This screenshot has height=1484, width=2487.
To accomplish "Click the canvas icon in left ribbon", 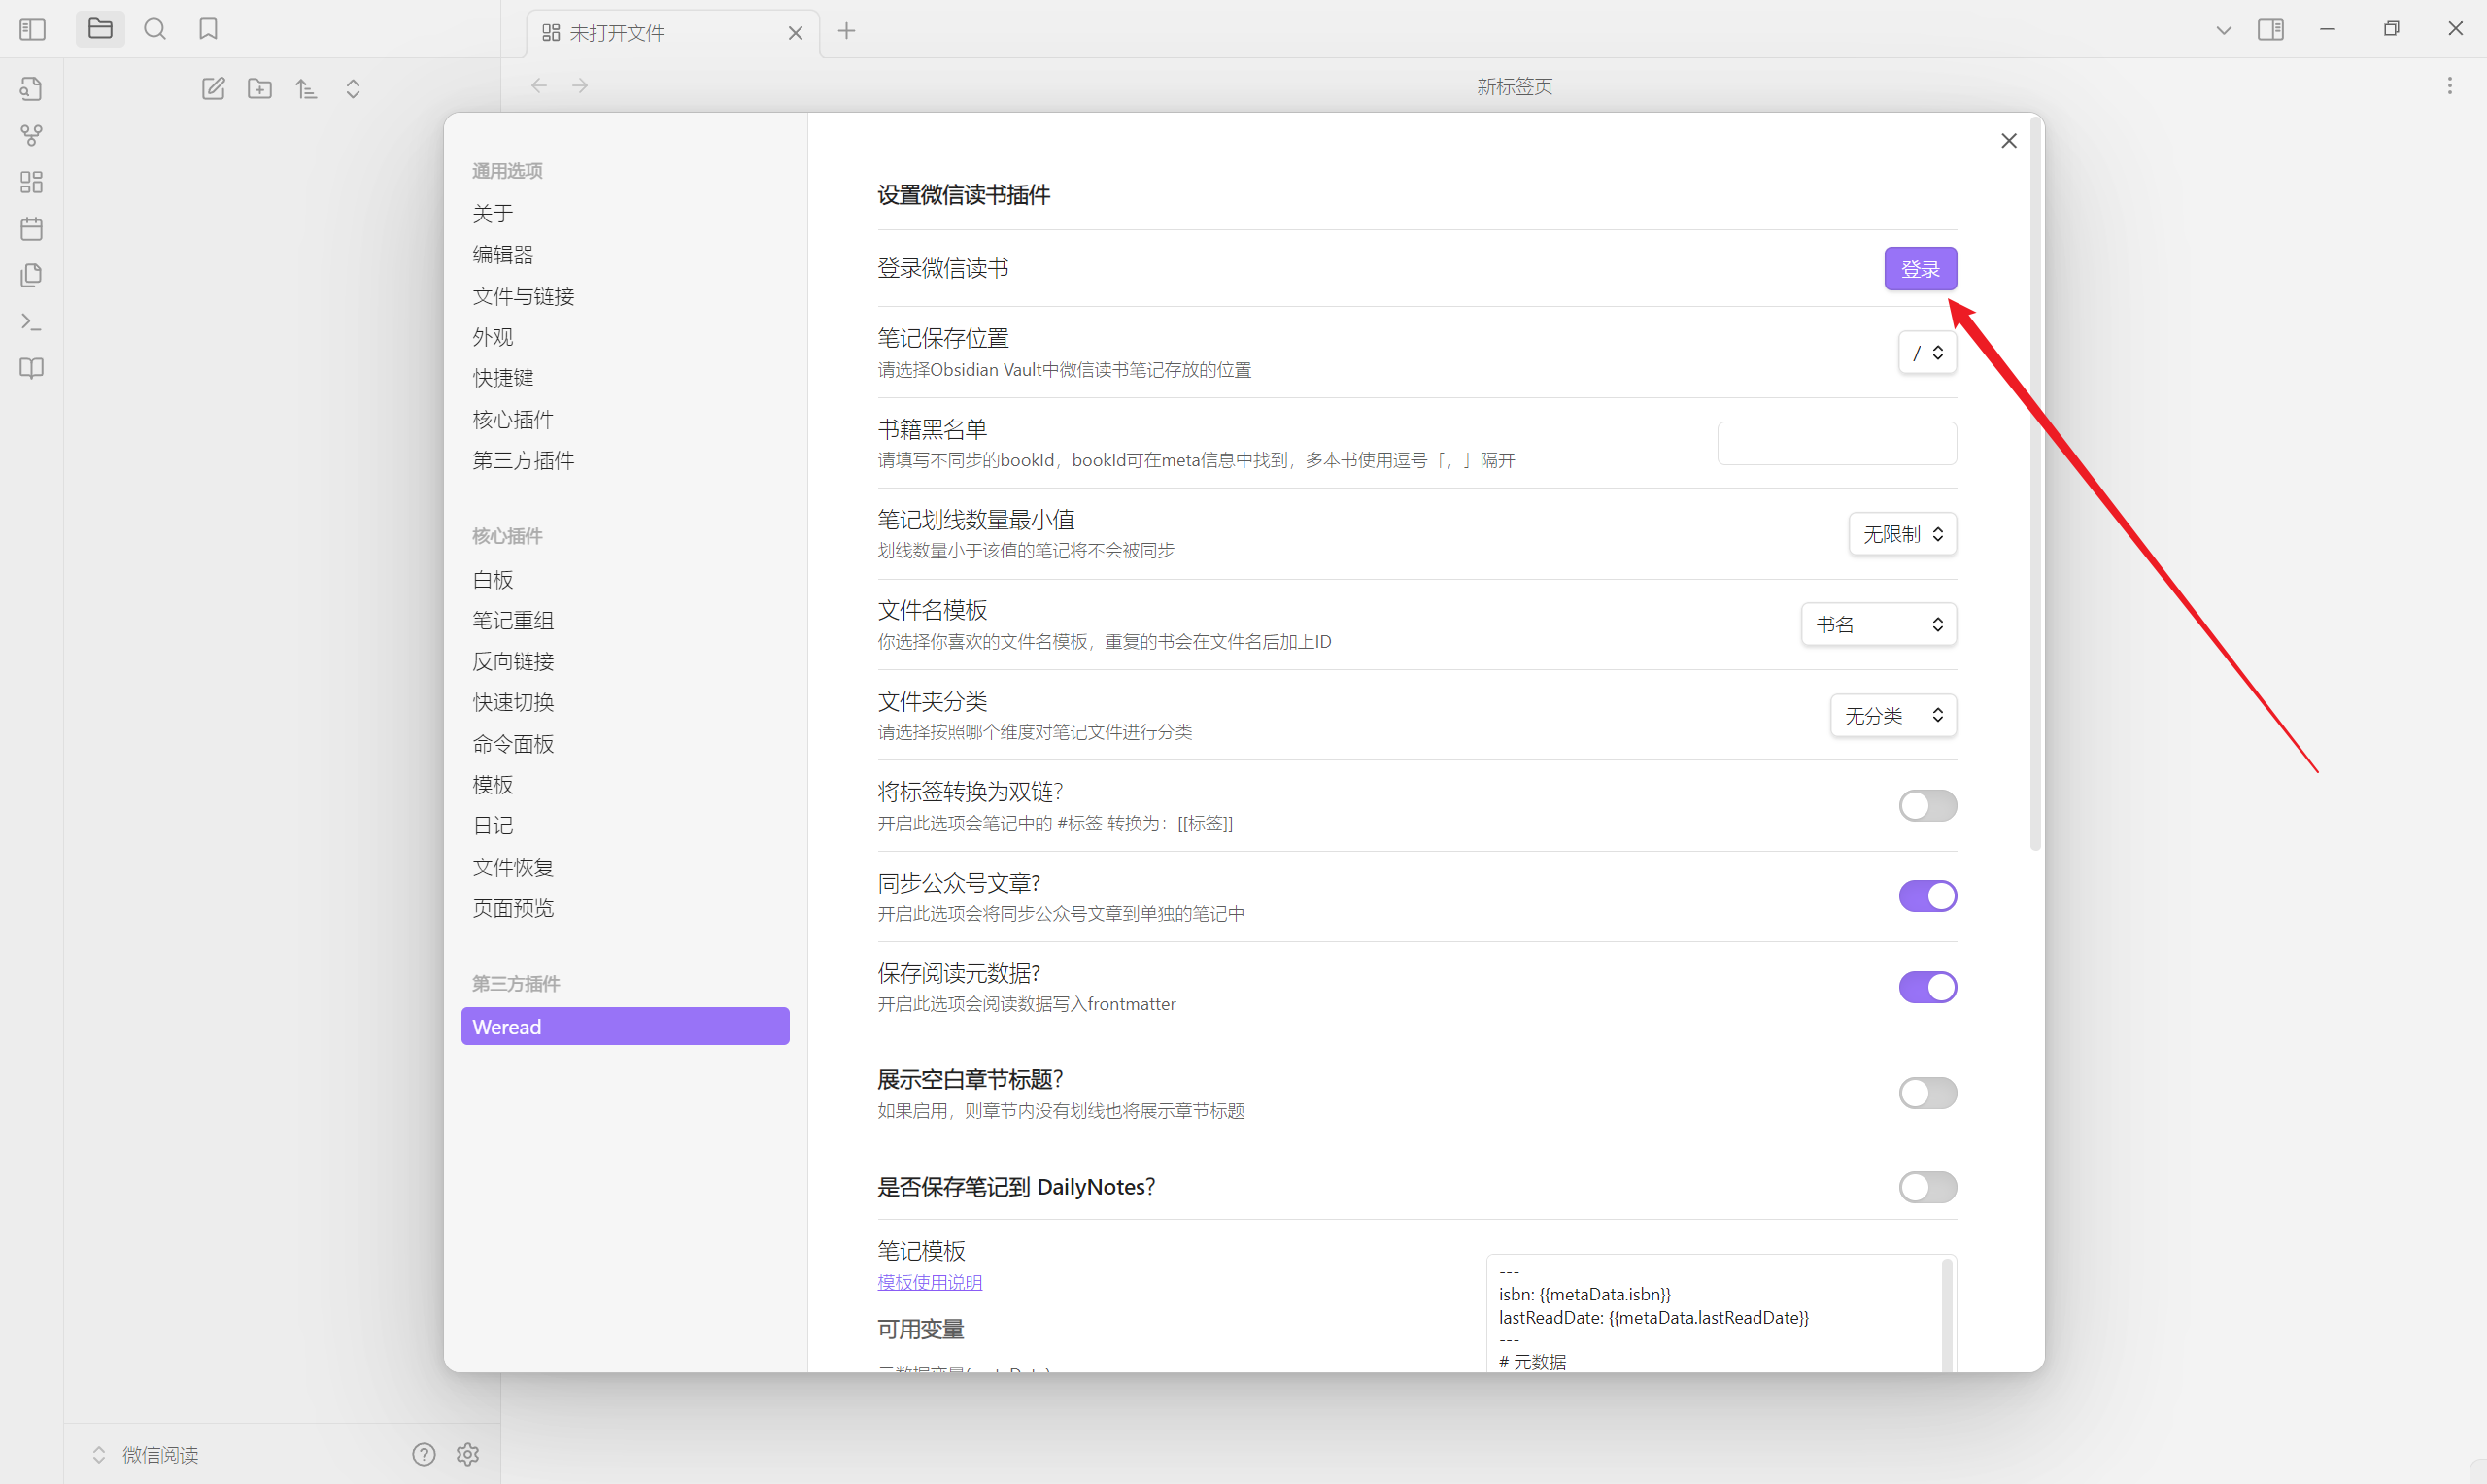I will click(x=31, y=182).
